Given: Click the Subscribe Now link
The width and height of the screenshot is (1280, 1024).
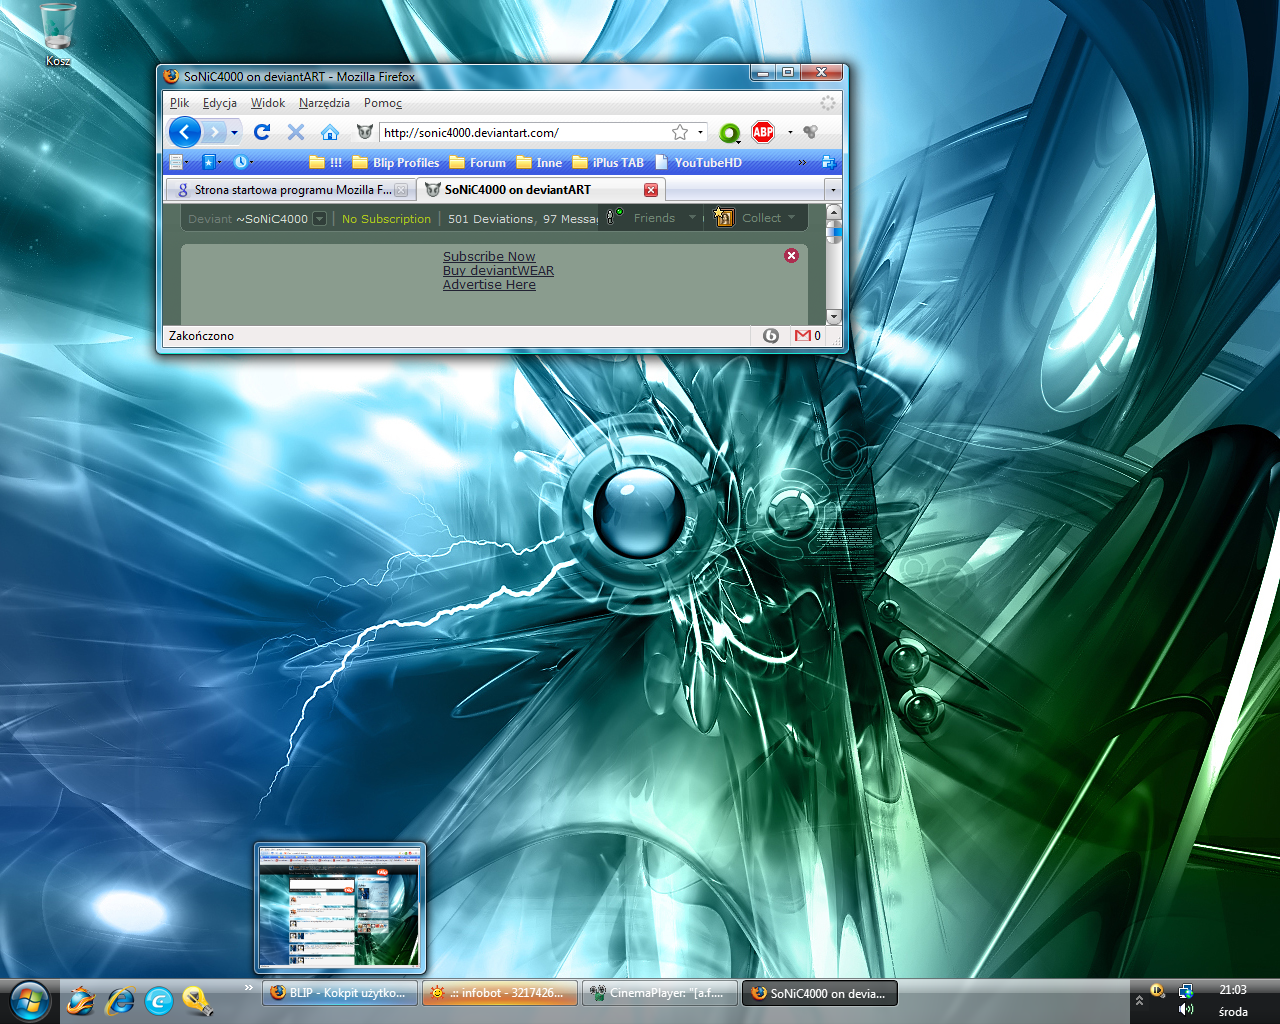Looking at the screenshot, I should (x=489, y=257).
